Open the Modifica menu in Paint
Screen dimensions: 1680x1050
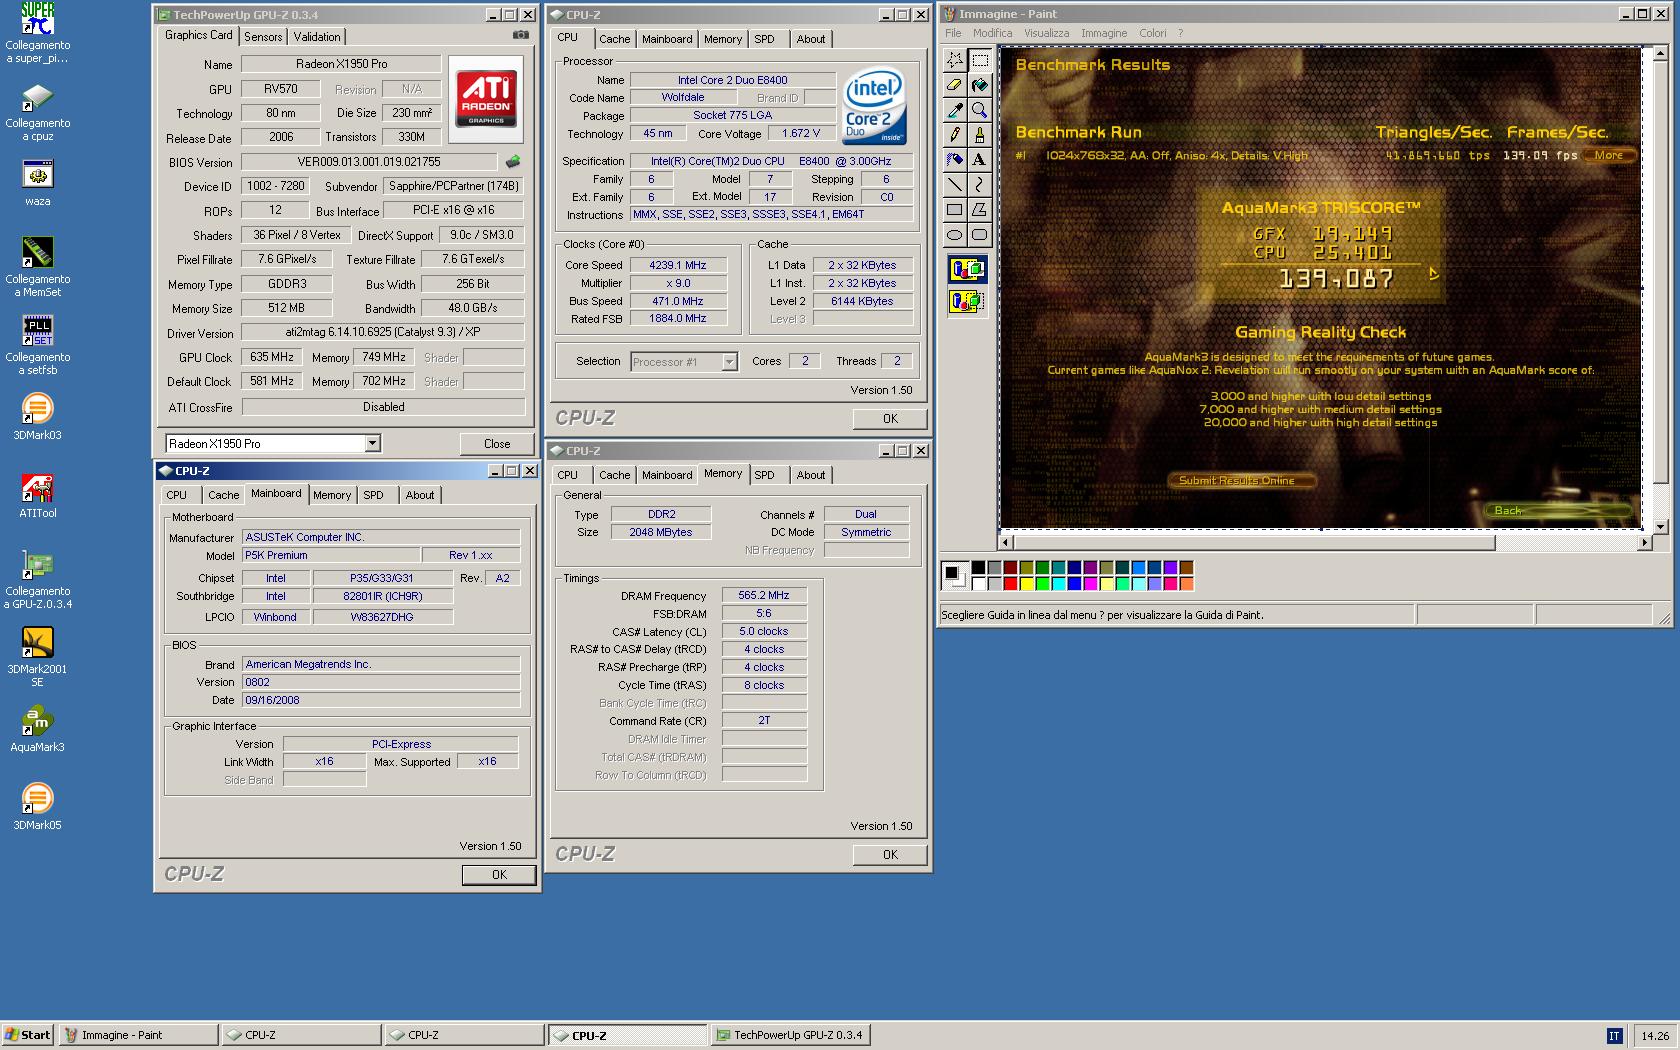point(993,33)
